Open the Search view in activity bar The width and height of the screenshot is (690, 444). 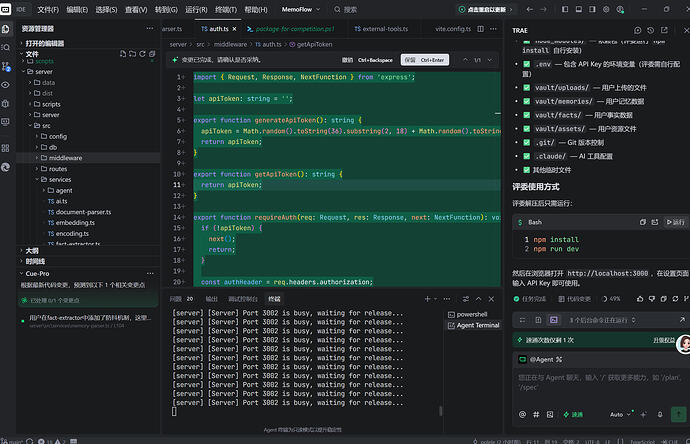(6, 47)
